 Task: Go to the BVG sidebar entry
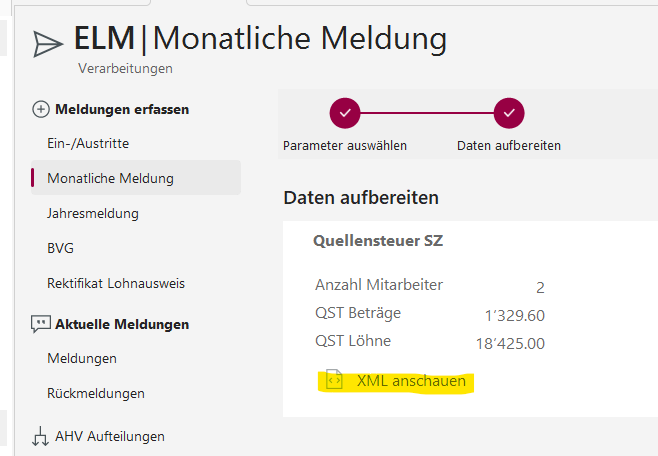[61, 249]
